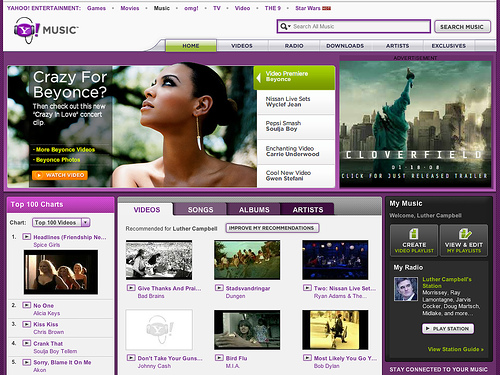Click video icon beside Bird Flu
This screenshot has height=375, width=500.
(x=219, y=358)
